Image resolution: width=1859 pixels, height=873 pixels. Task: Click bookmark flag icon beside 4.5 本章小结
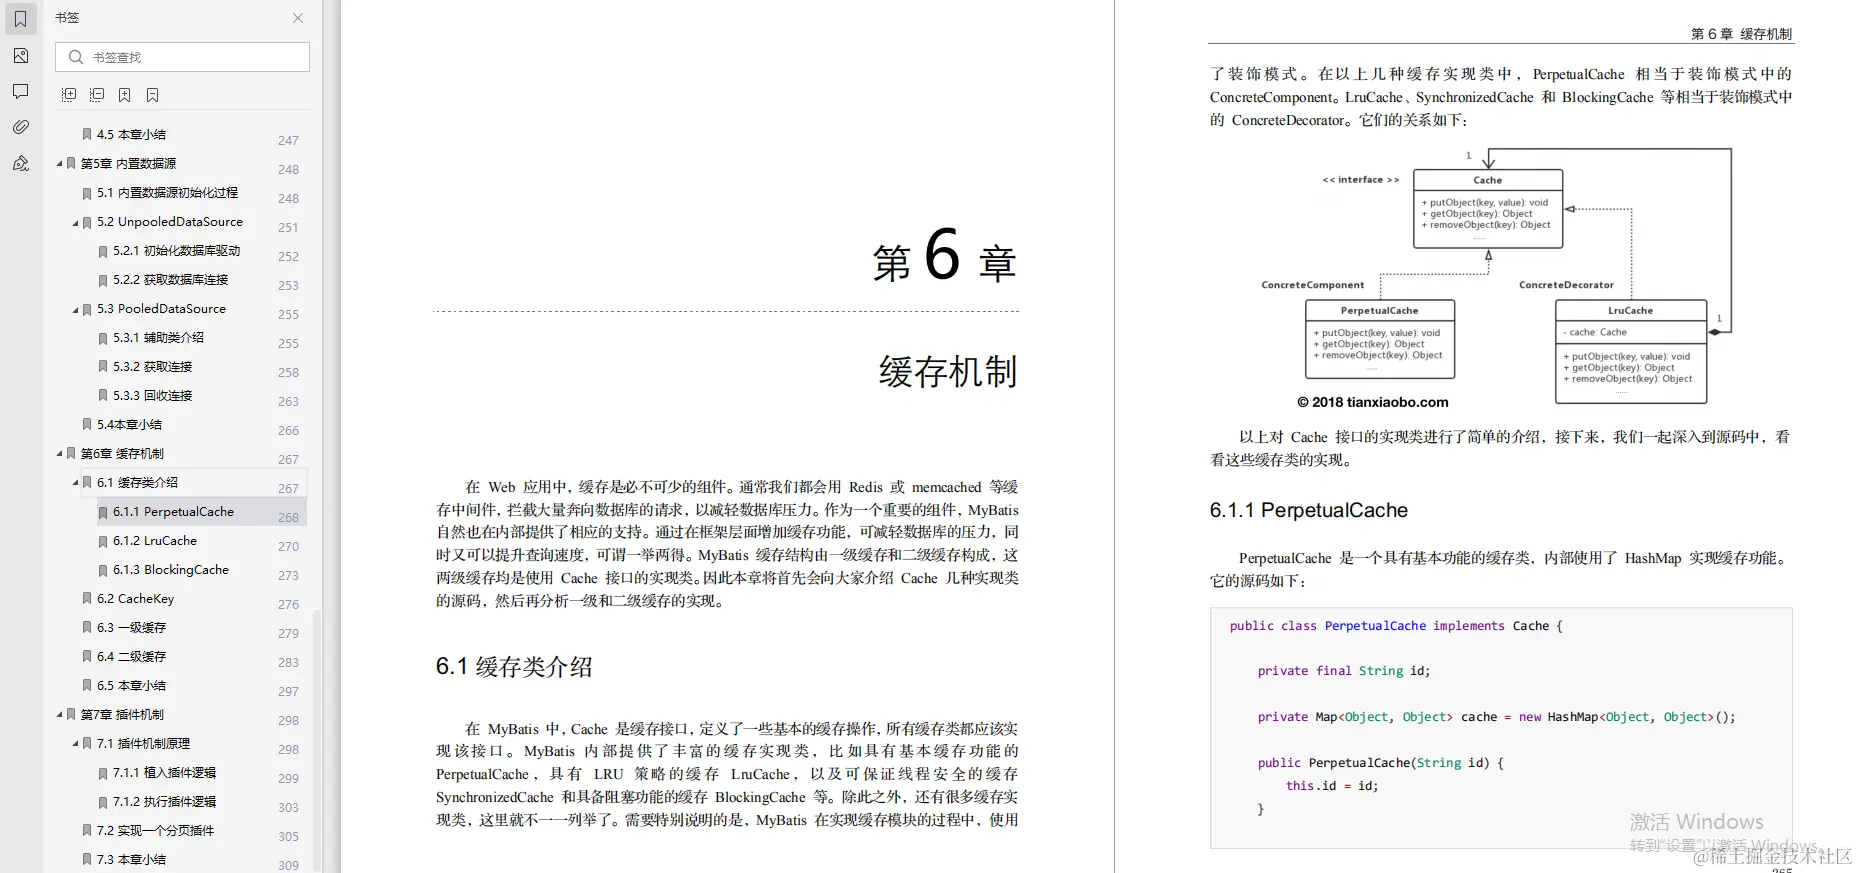click(x=87, y=135)
